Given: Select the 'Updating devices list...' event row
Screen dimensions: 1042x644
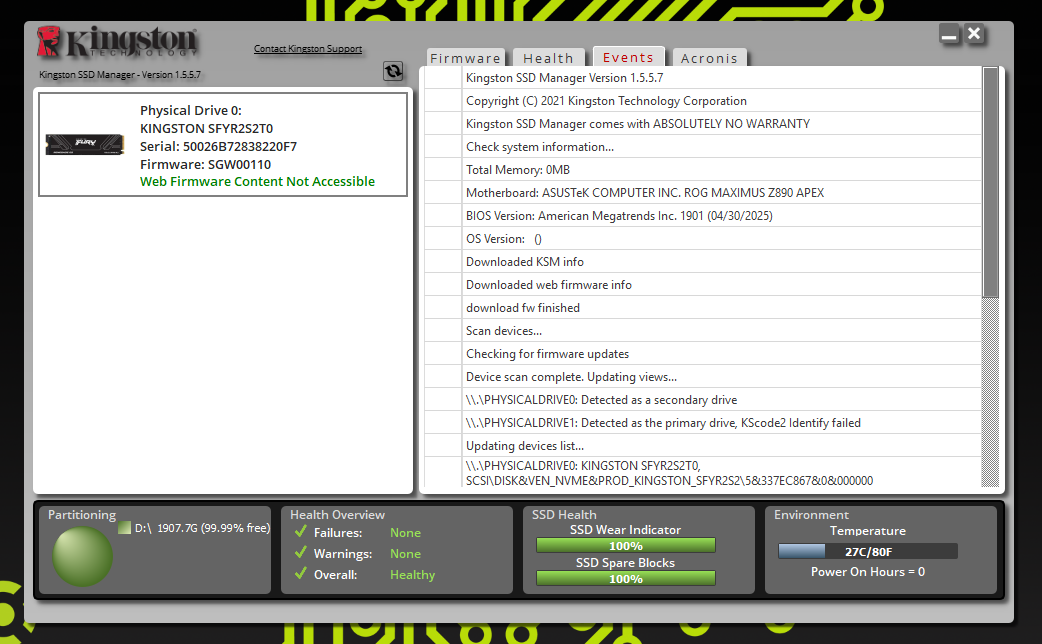Looking at the screenshot, I should (x=703, y=445).
